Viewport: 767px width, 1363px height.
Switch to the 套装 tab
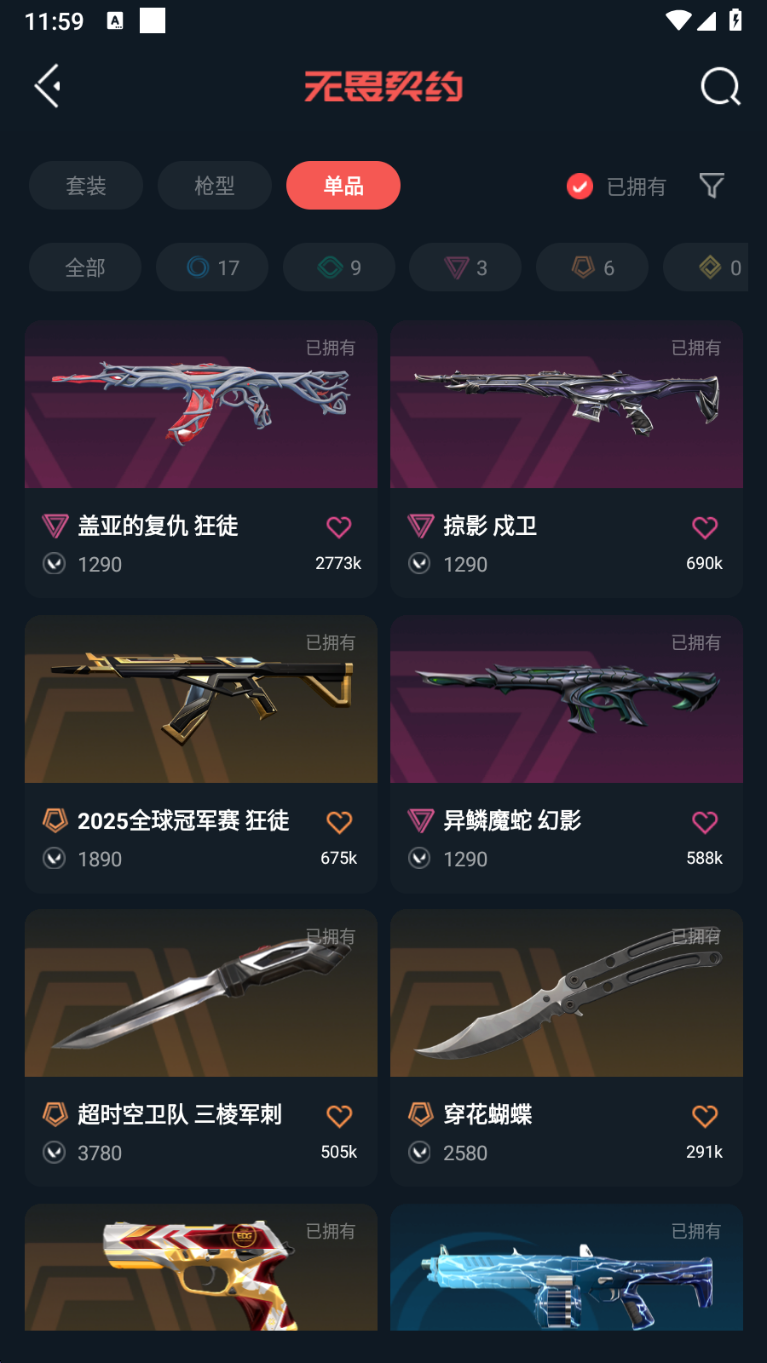86,186
